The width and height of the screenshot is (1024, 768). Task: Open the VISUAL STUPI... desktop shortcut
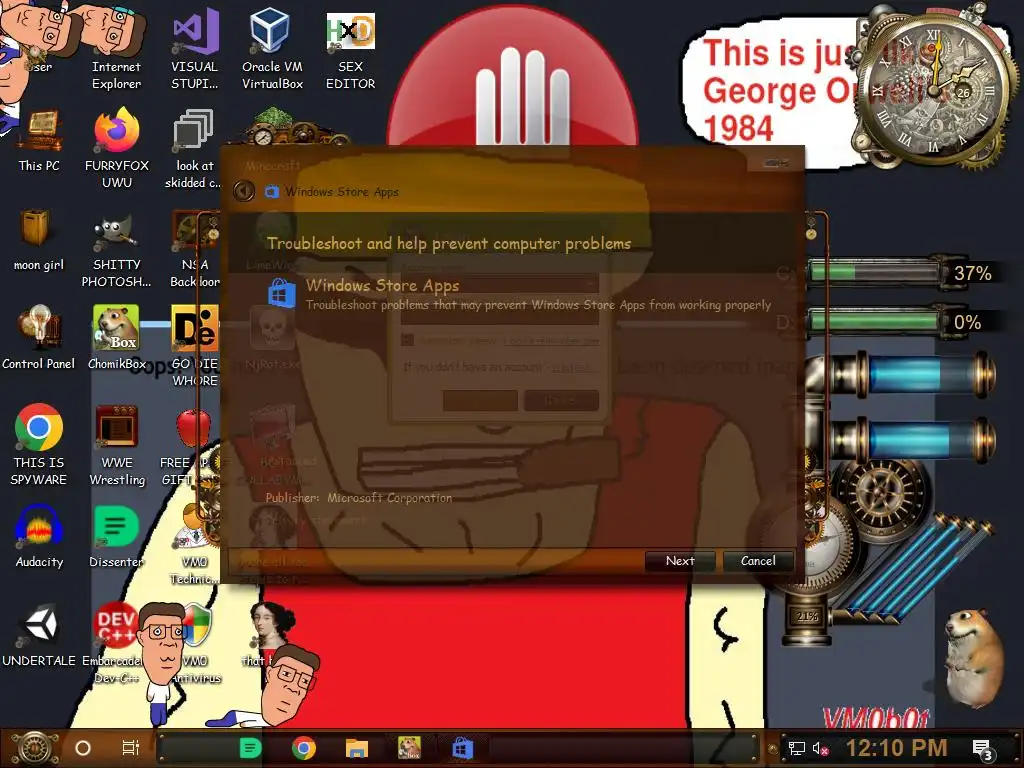(195, 49)
